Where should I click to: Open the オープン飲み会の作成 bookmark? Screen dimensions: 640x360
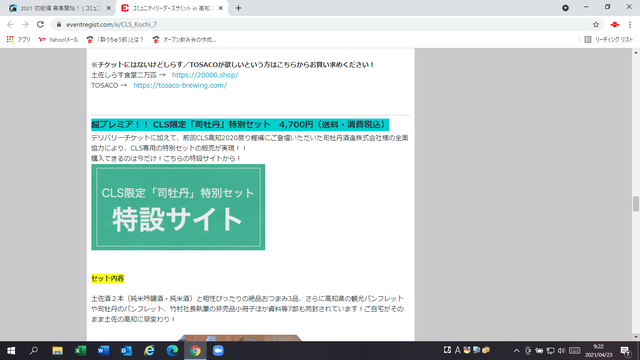184,40
